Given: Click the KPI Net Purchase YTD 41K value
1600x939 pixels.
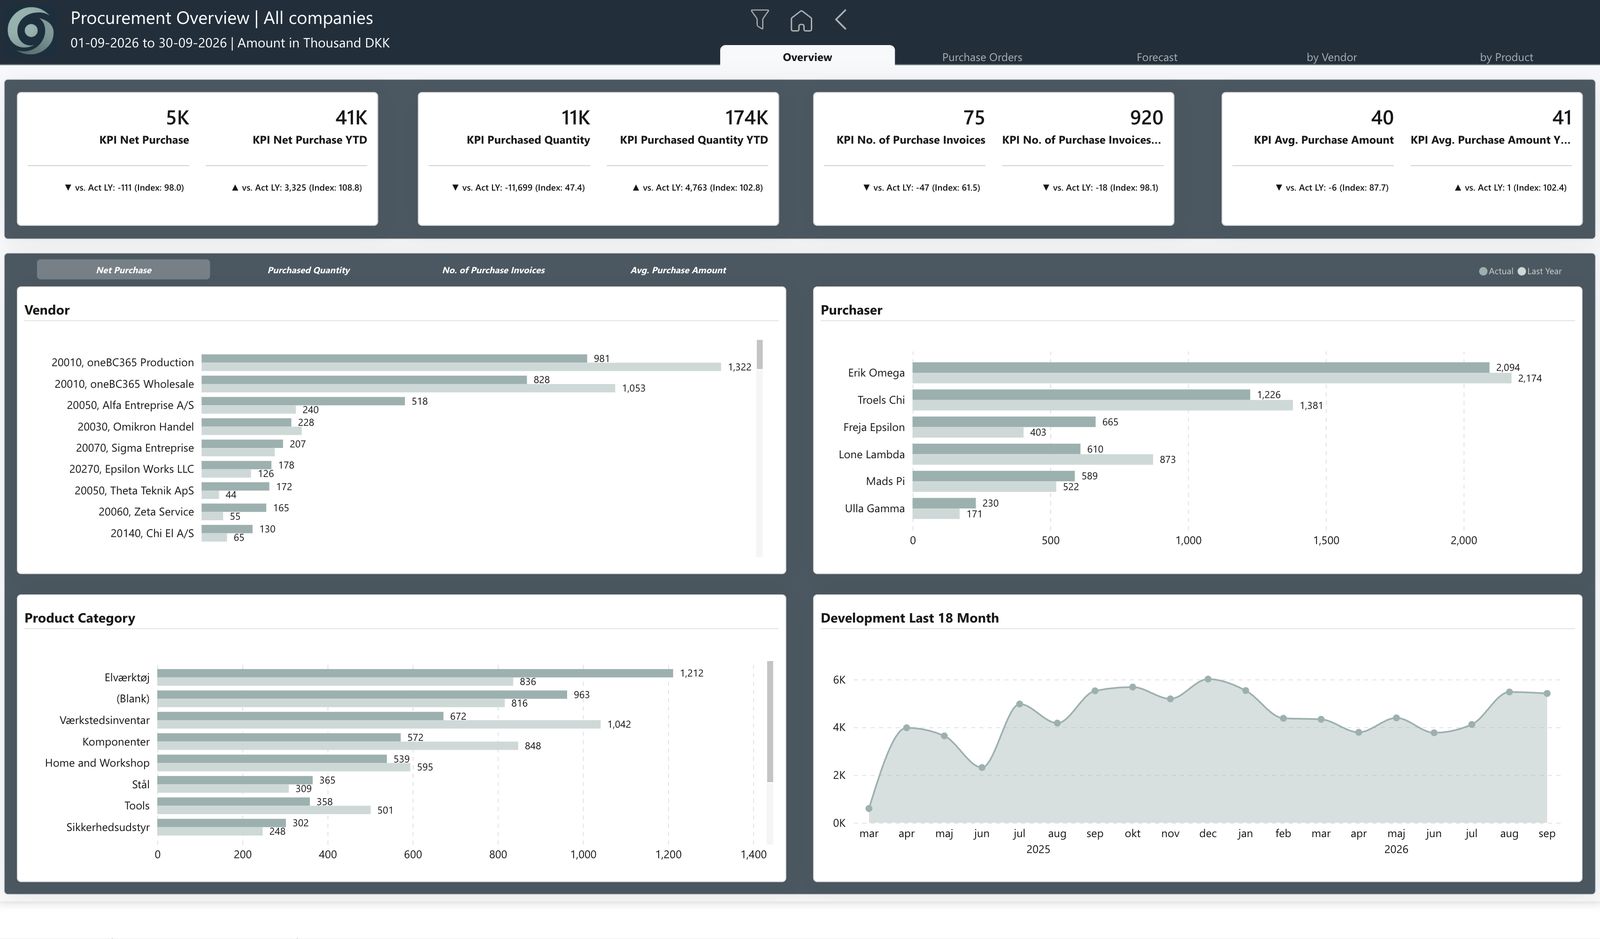Looking at the screenshot, I should (351, 118).
